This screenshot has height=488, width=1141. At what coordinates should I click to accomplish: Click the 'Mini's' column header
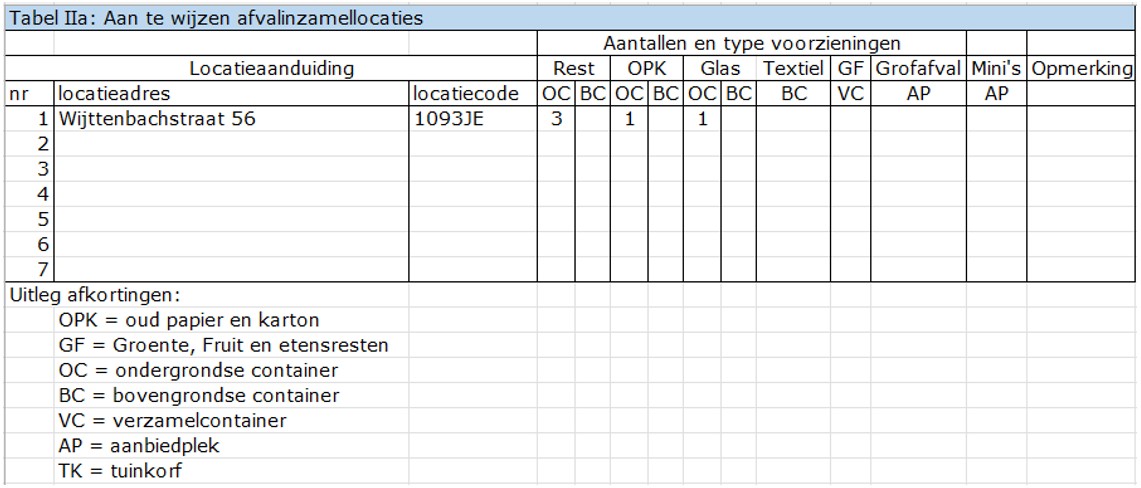coord(995,69)
